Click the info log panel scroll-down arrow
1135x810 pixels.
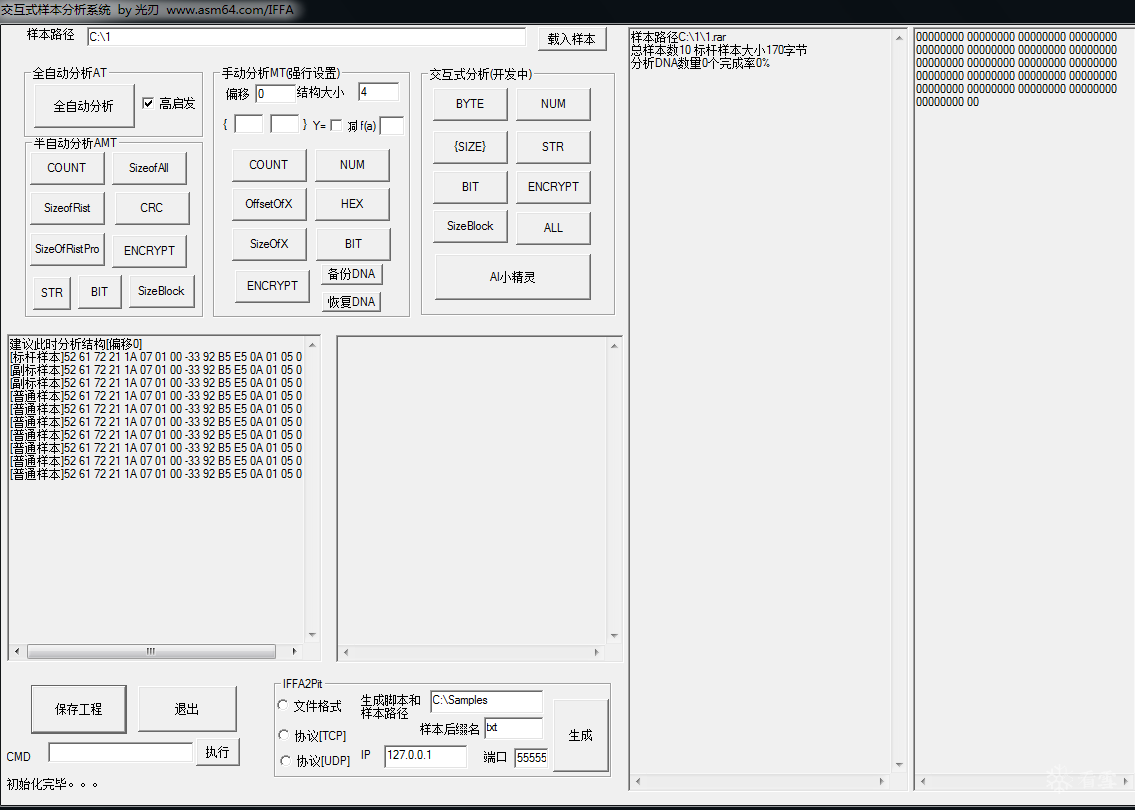(900, 765)
